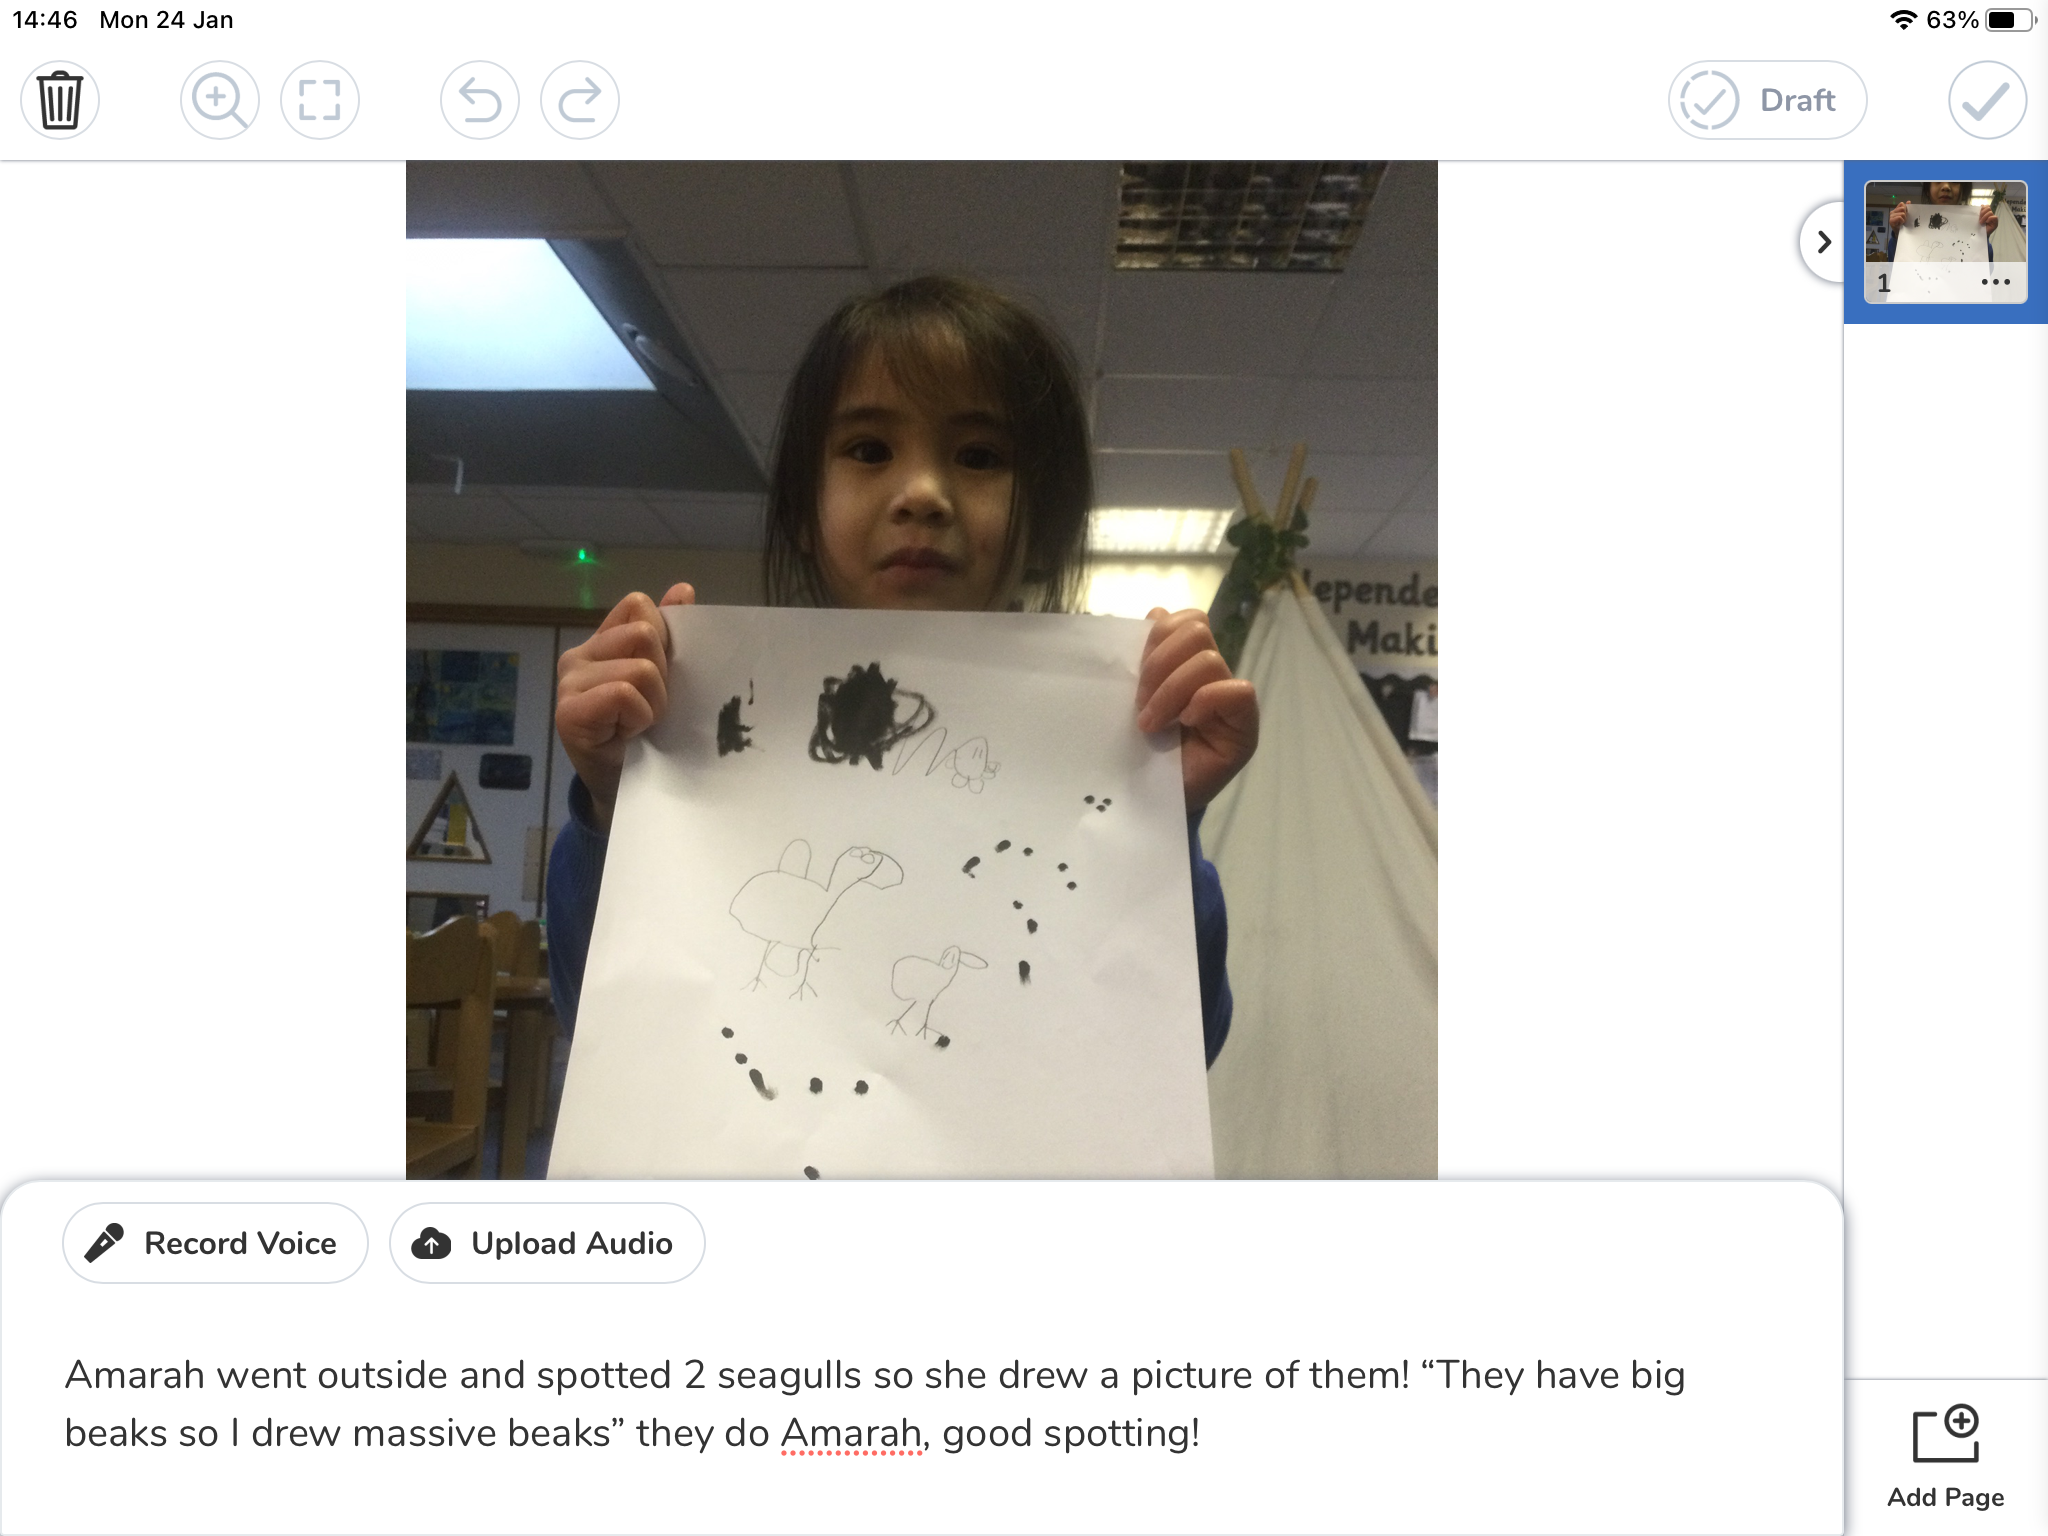Undo the last change
The height and width of the screenshot is (1536, 2048).
[480, 100]
